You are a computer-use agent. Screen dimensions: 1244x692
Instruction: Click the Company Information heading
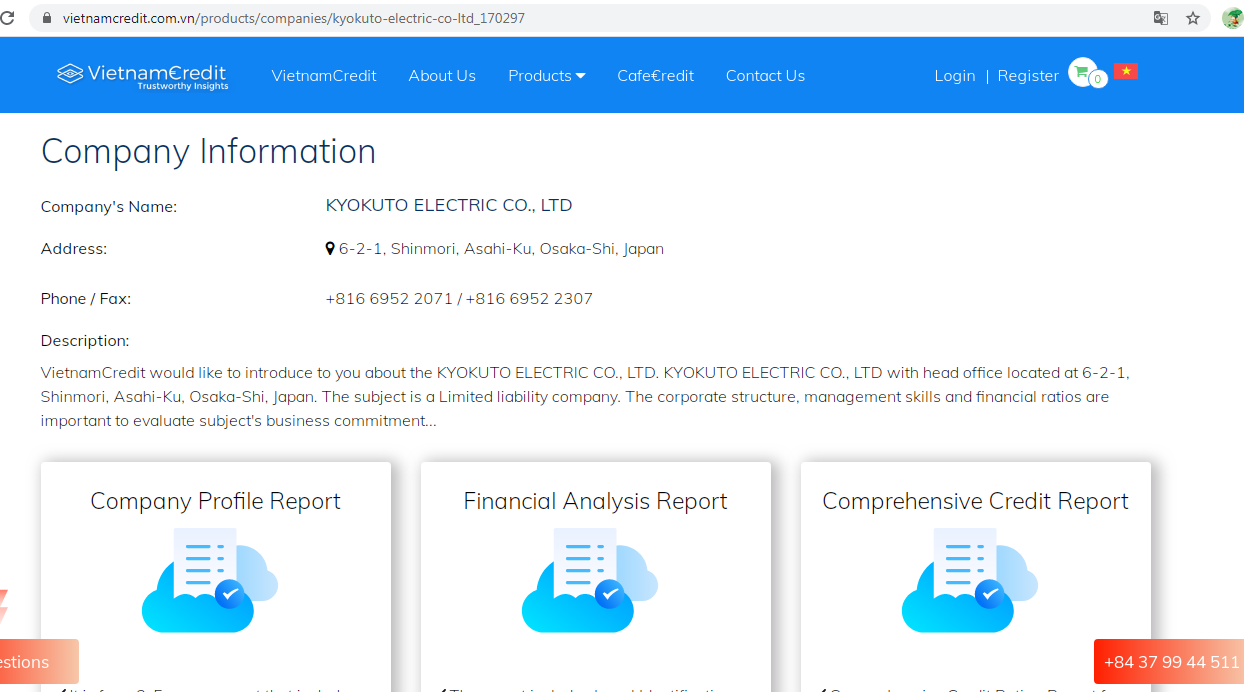click(x=209, y=151)
